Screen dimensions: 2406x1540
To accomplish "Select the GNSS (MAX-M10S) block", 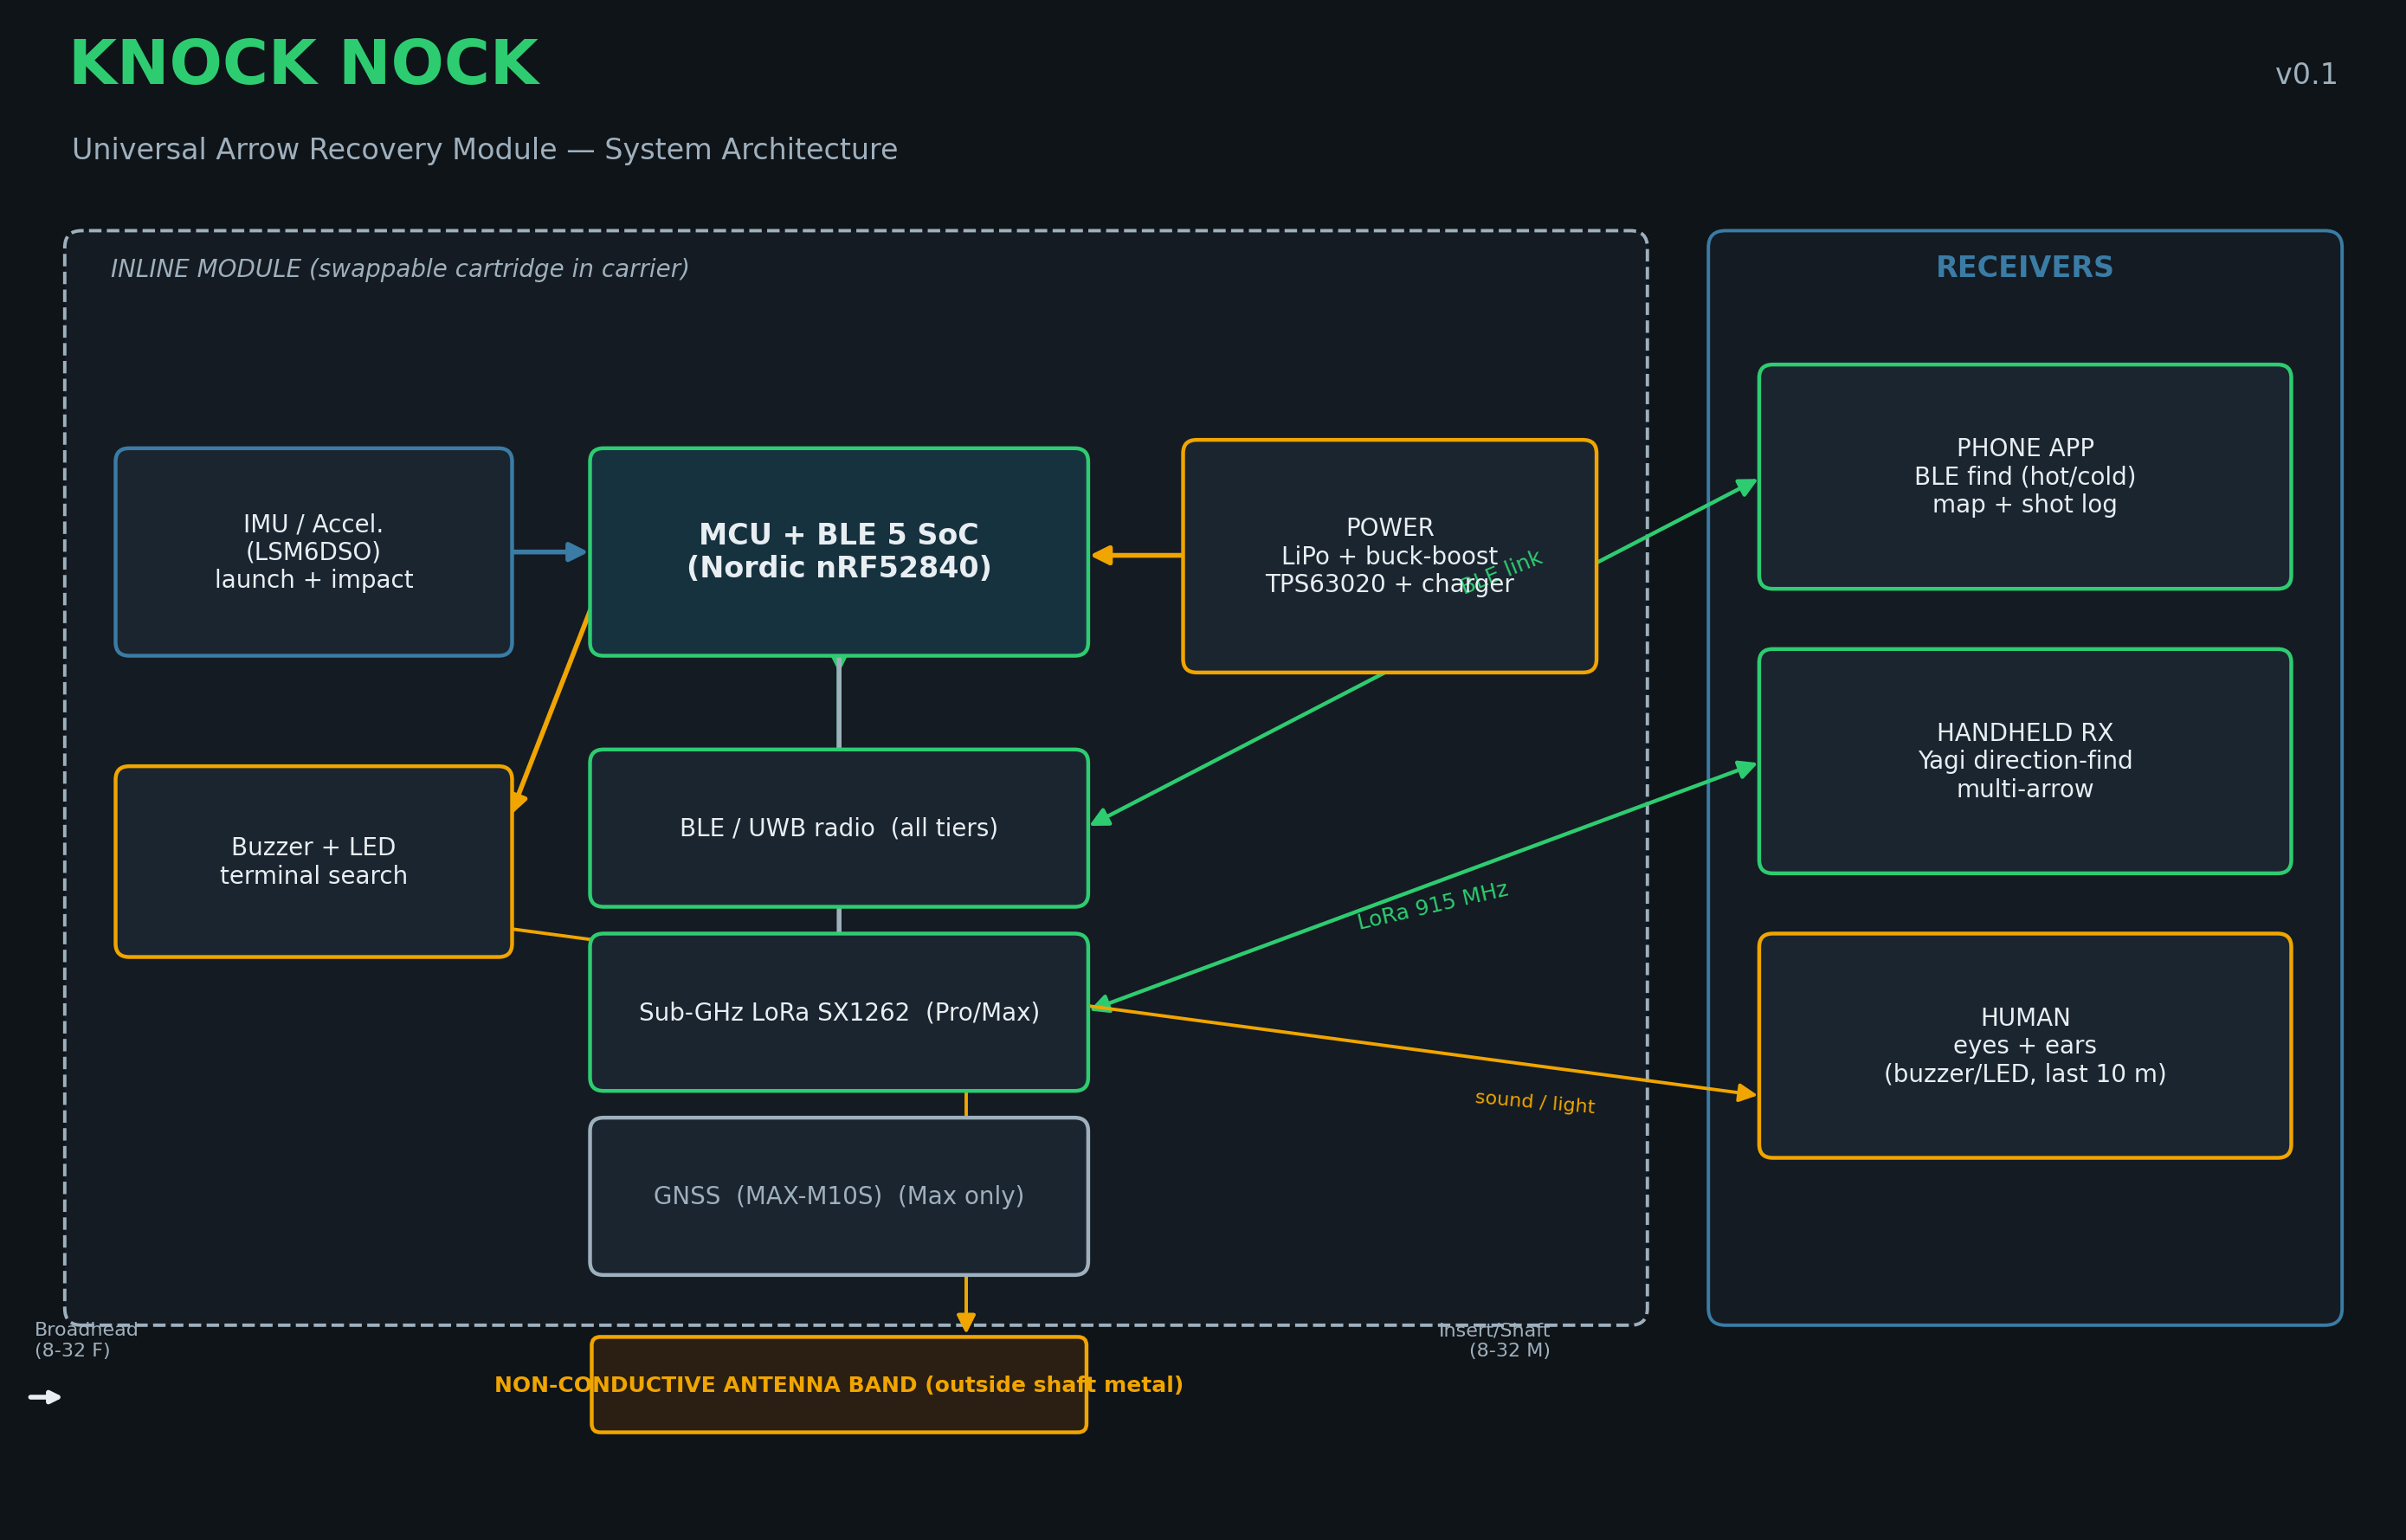I will coord(839,1196).
